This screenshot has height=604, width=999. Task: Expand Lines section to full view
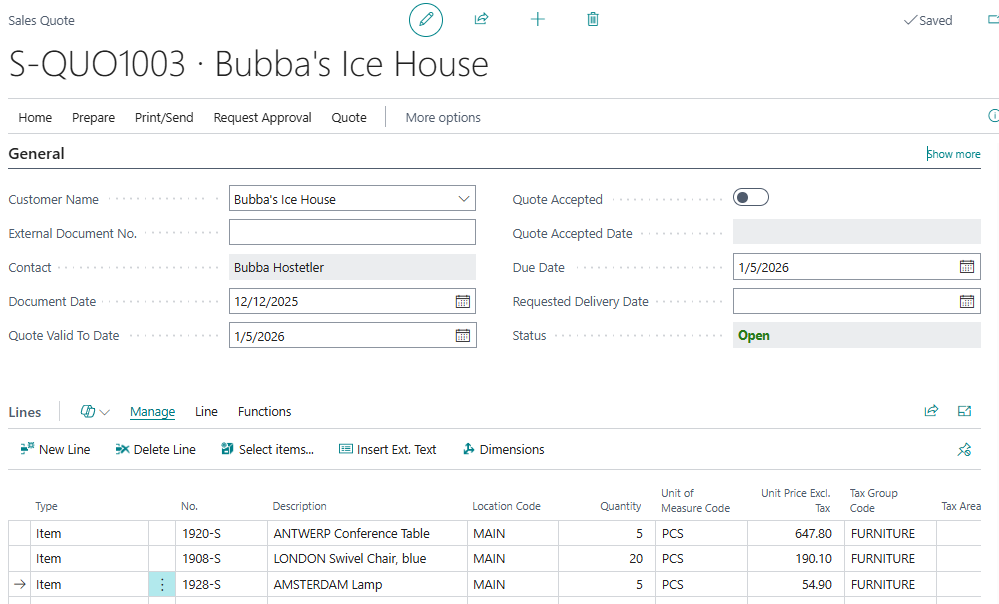tap(964, 411)
